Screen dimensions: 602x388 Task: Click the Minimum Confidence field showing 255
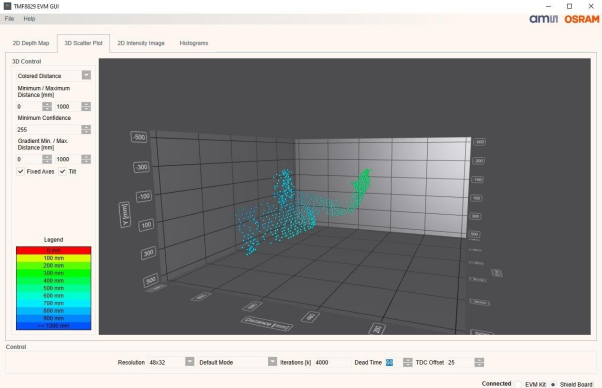pyautogui.click(x=49, y=130)
